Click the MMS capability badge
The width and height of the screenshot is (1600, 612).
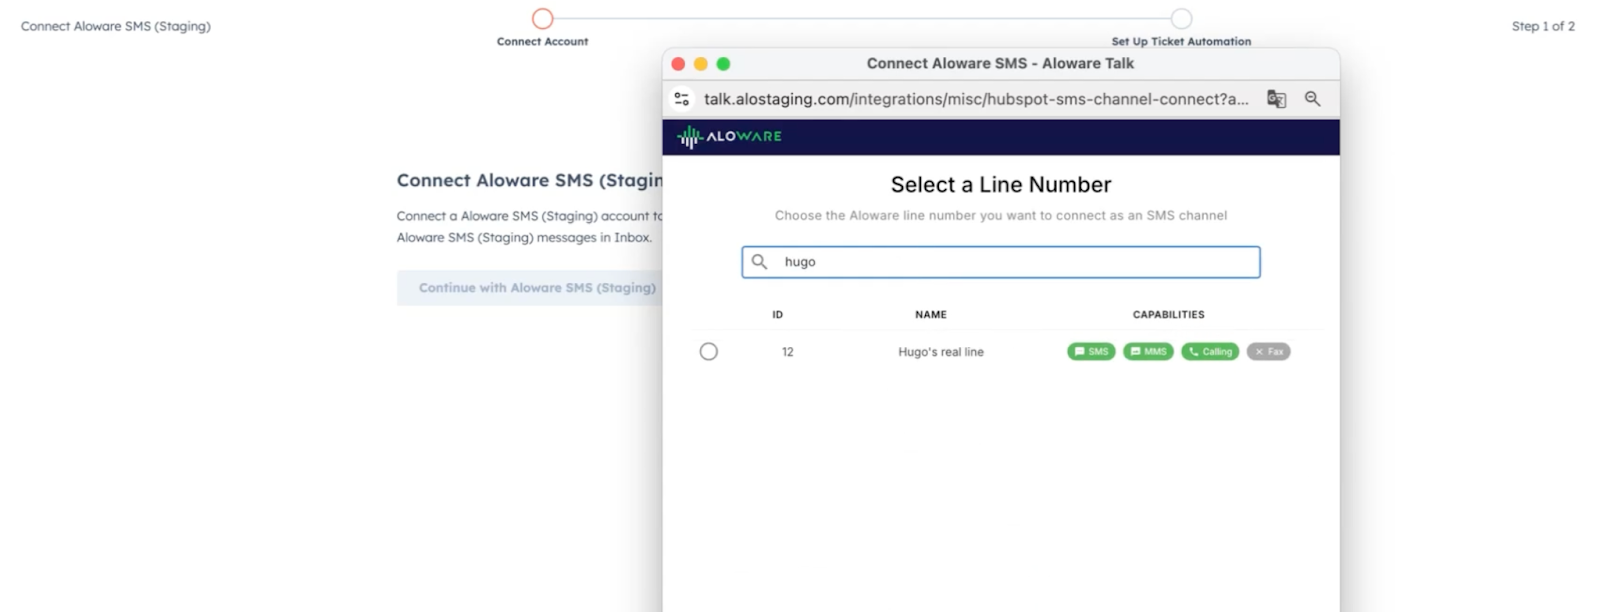(1148, 351)
